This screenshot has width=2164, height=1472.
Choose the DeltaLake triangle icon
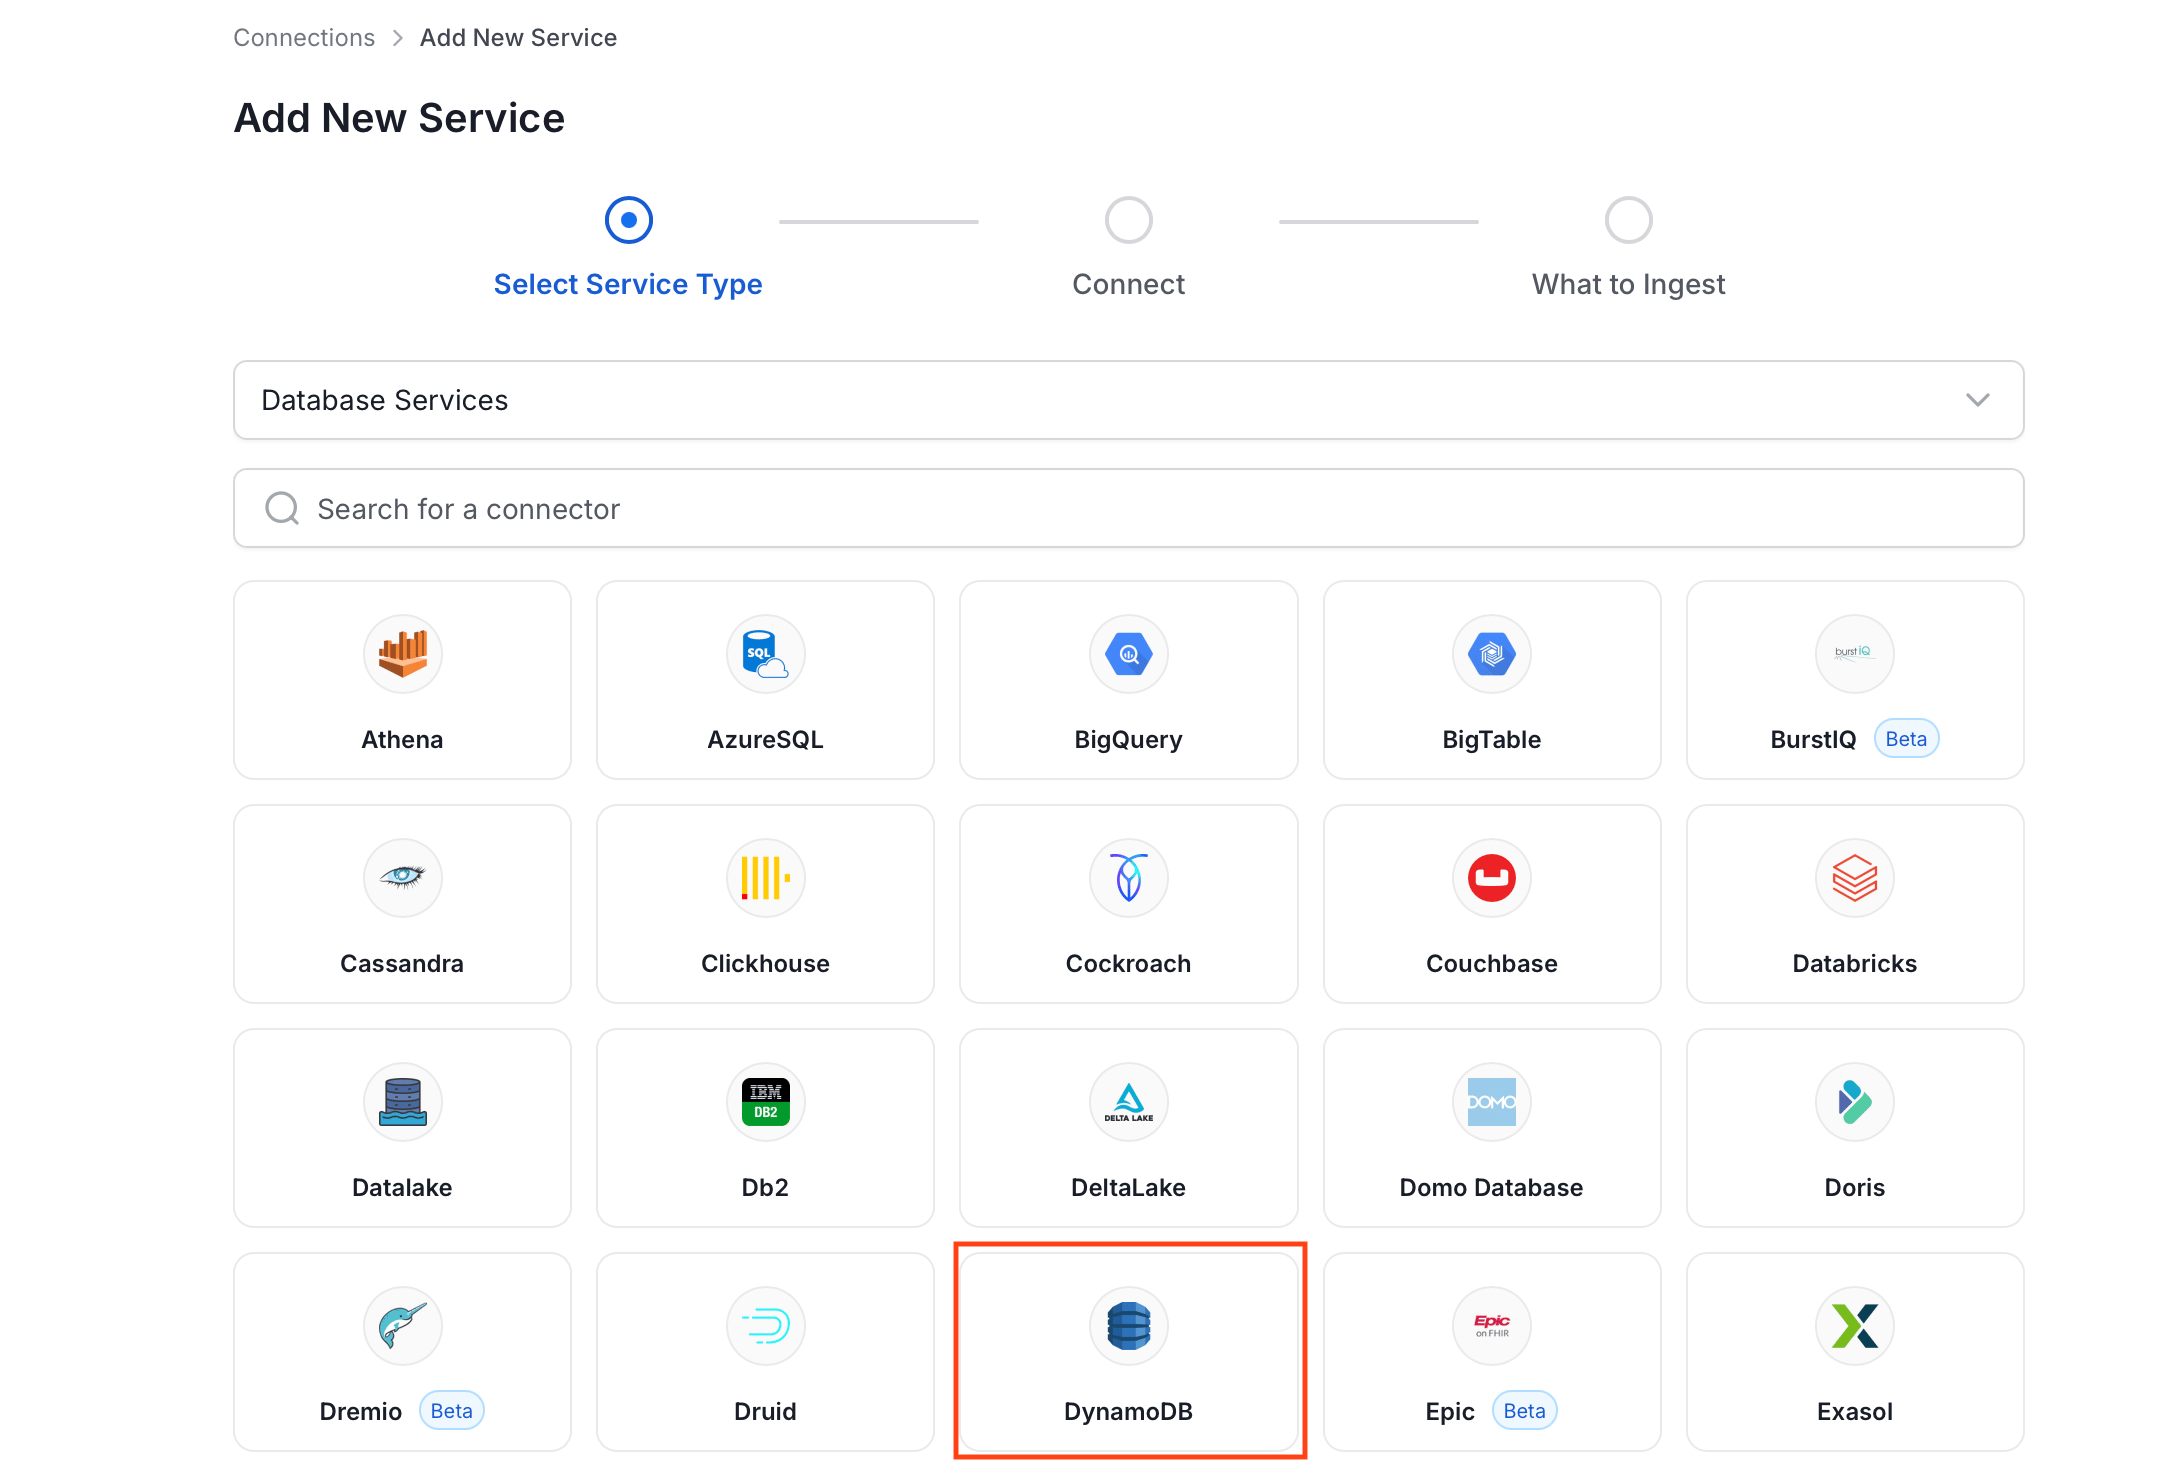click(x=1129, y=1102)
